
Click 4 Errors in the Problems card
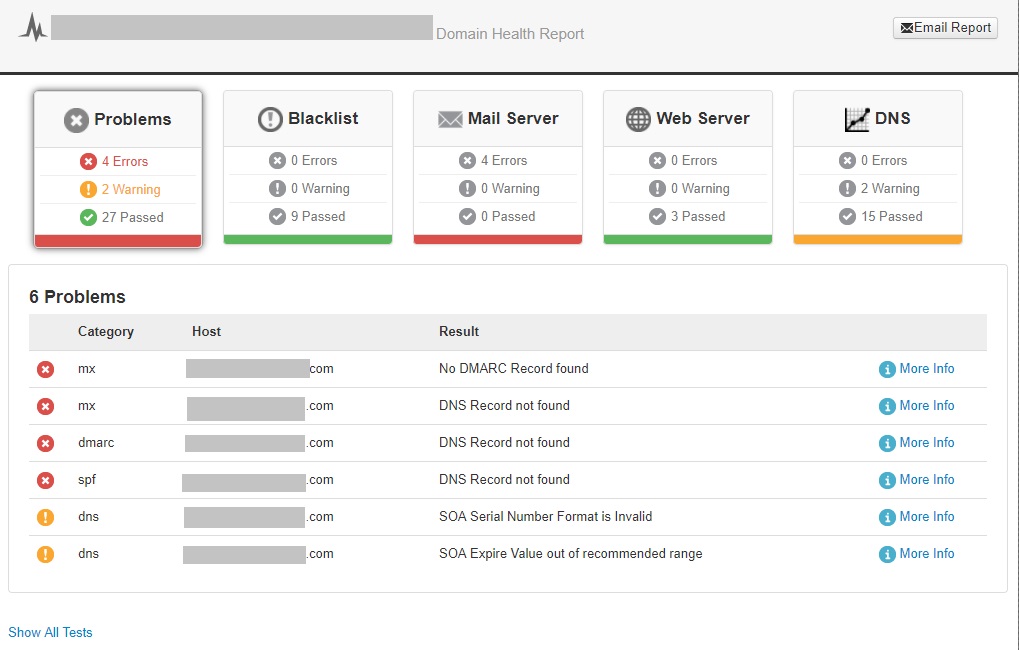pos(124,161)
